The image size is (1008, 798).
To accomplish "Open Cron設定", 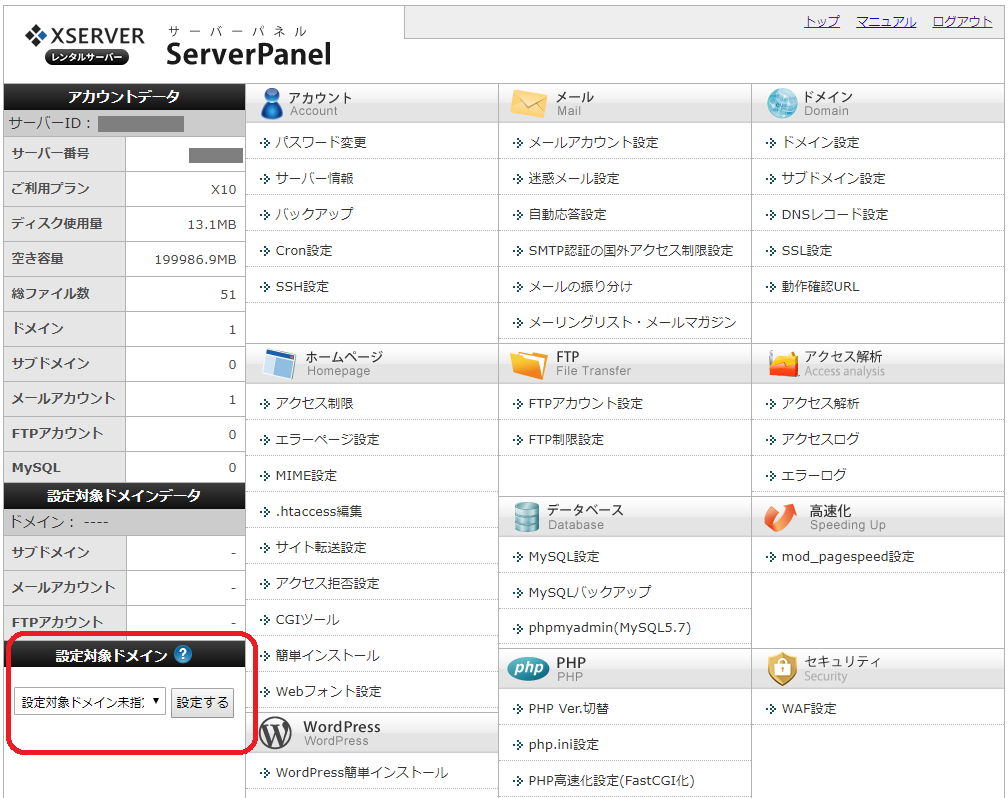I will (x=303, y=250).
